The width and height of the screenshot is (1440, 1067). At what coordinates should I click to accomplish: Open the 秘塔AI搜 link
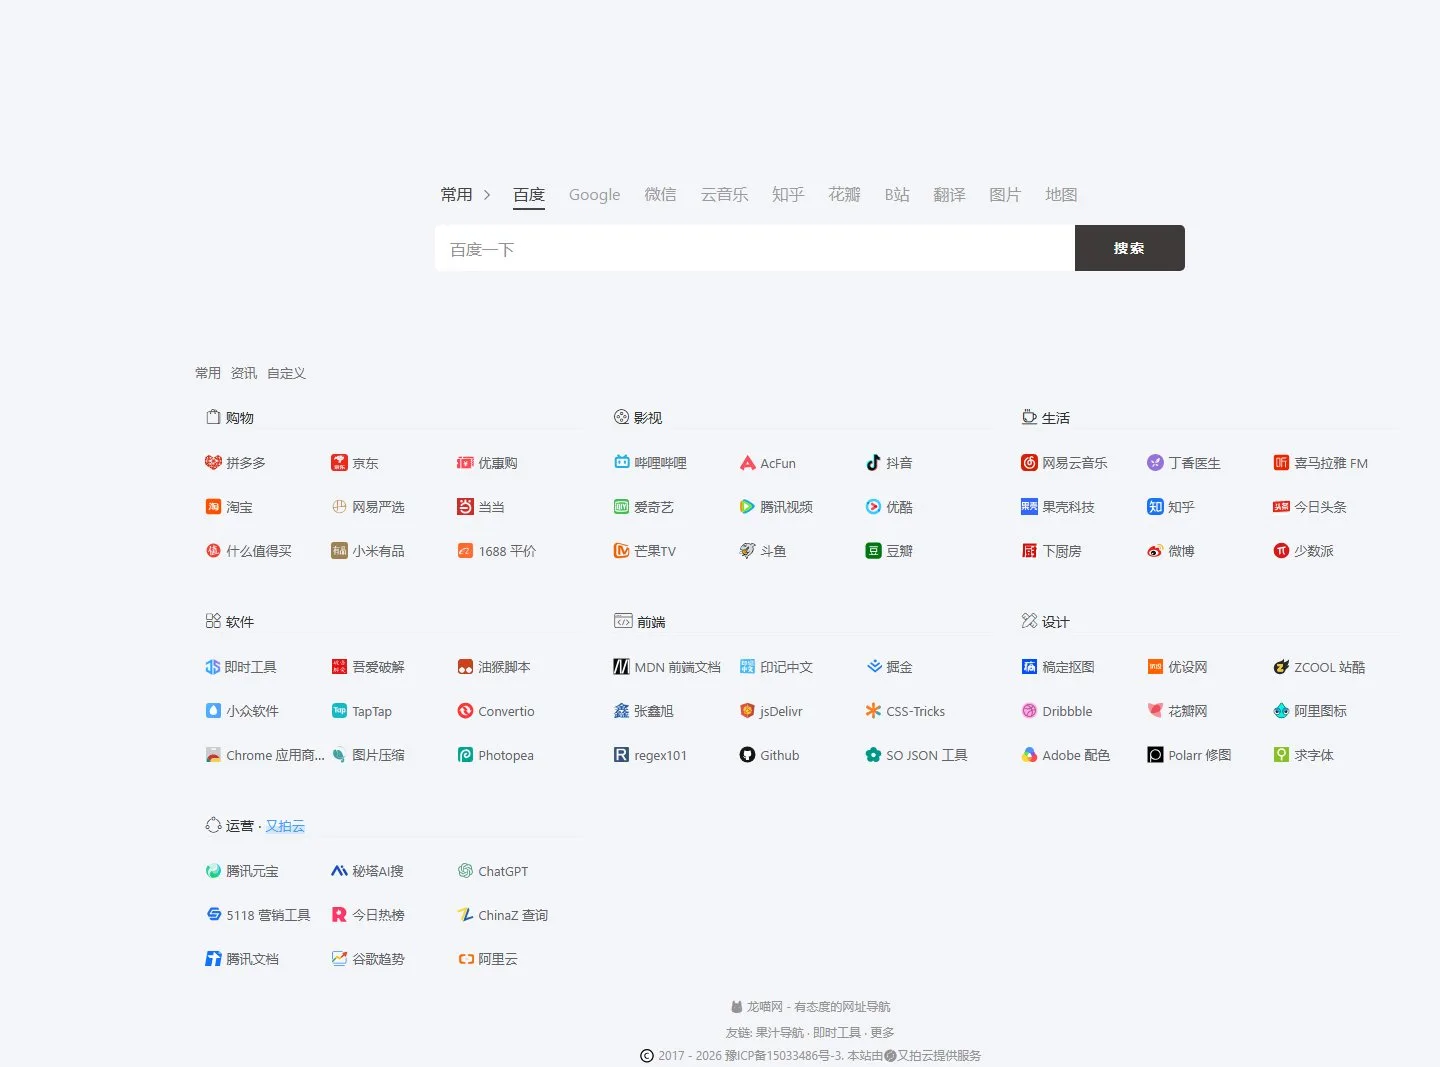pos(368,871)
